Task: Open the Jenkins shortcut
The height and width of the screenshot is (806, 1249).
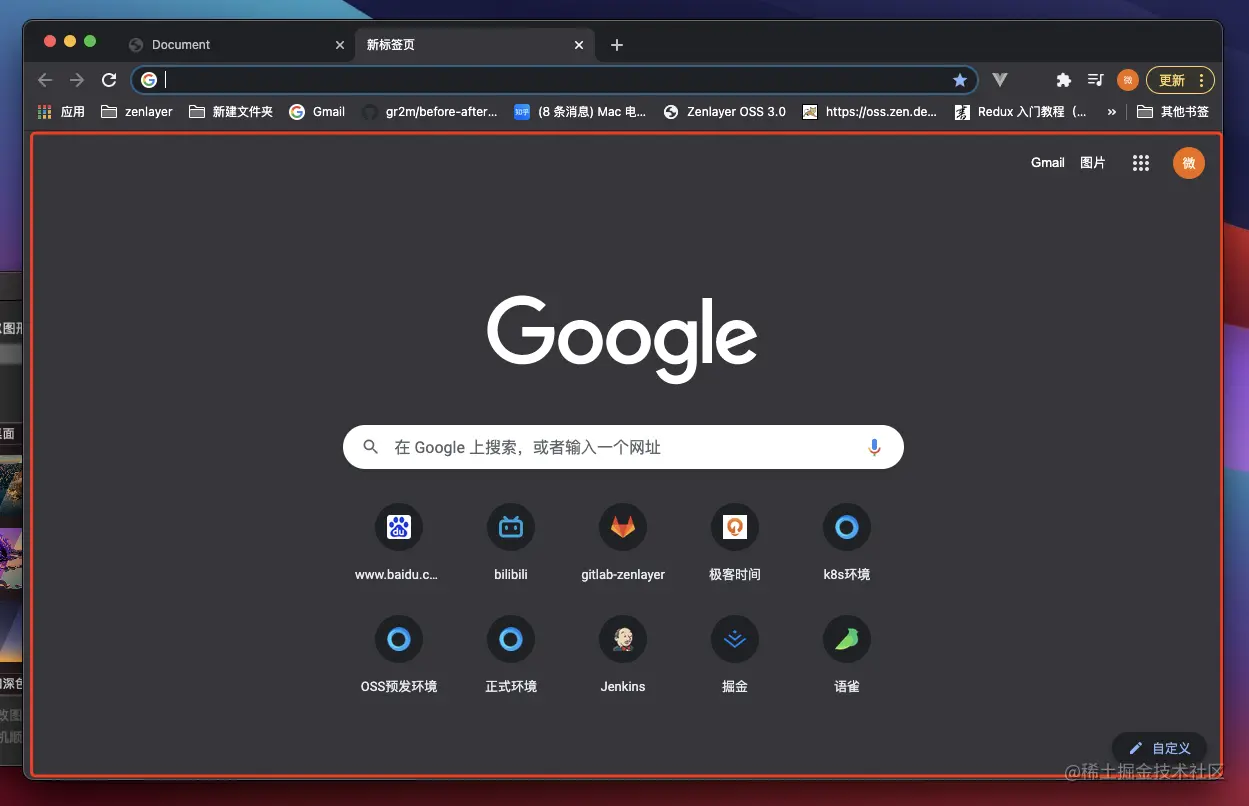Action: tap(623, 656)
